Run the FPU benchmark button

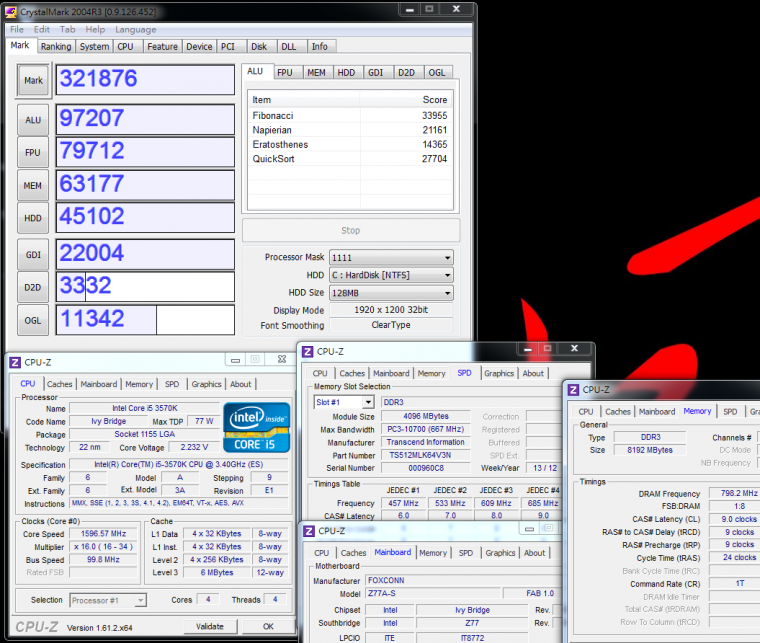(x=33, y=153)
